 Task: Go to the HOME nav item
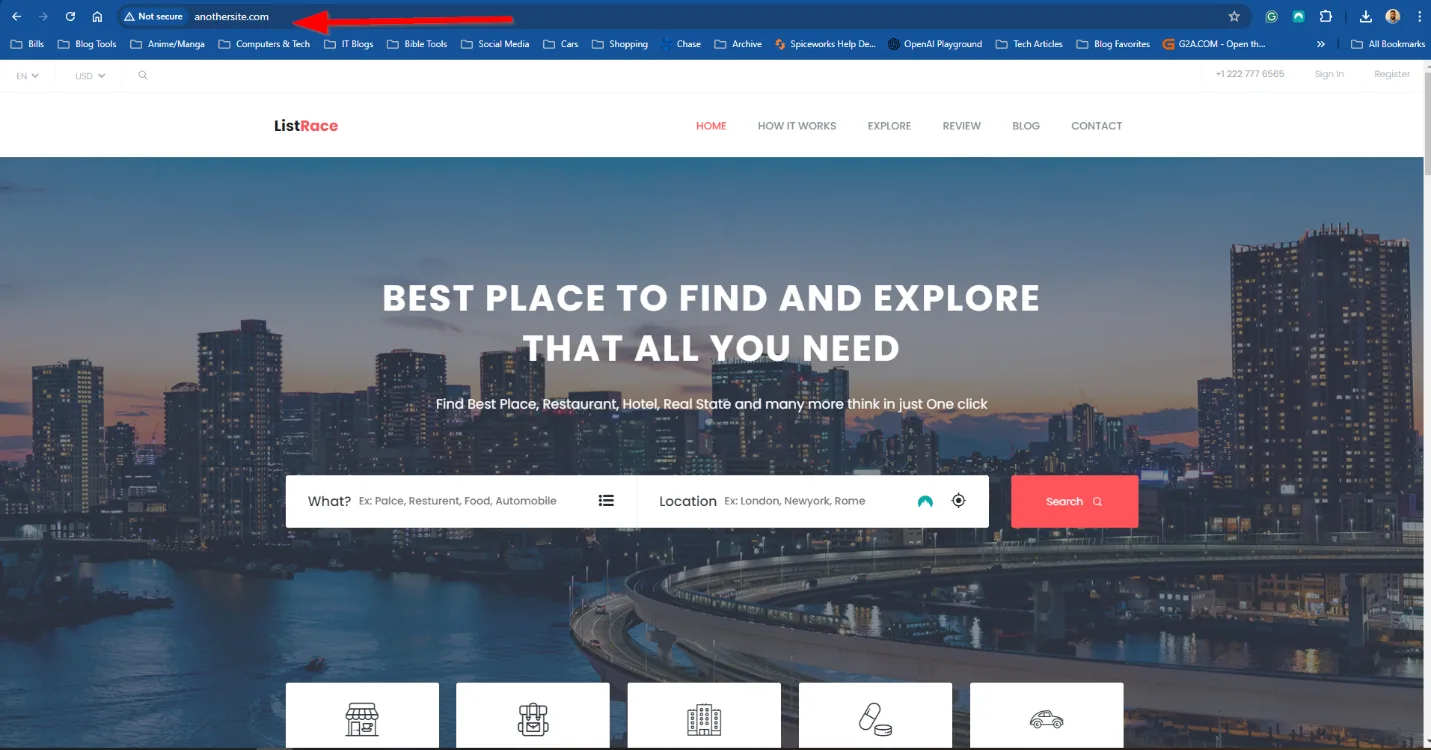(711, 126)
